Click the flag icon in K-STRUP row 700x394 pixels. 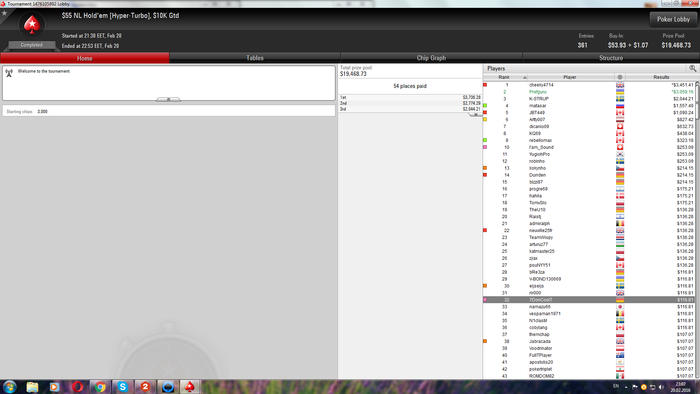[620, 99]
